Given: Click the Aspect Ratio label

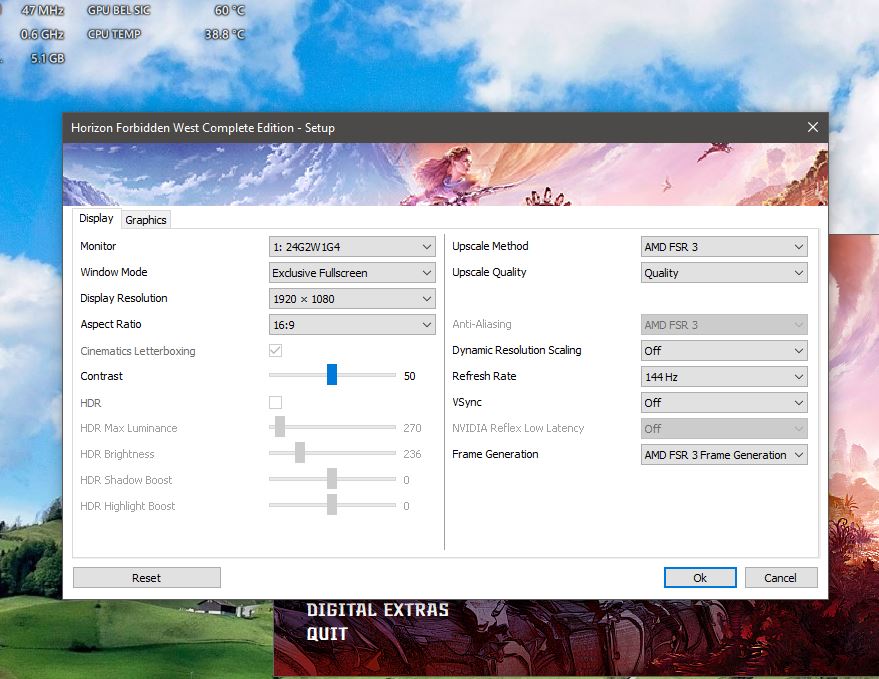Looking at the screenshot, I should 111,324.
